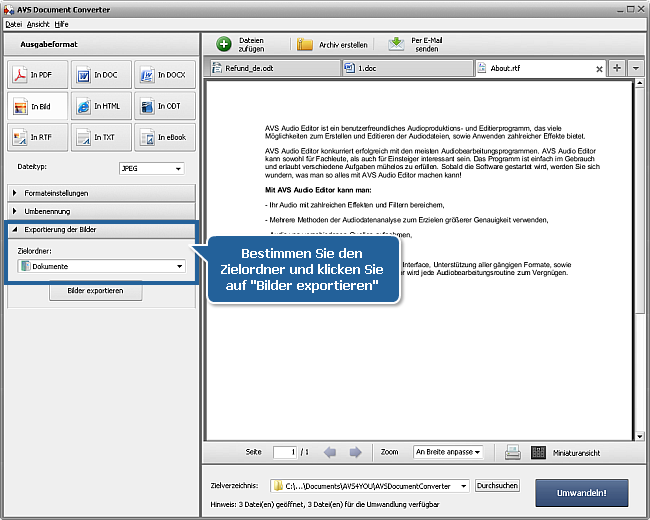Viewport: 650px width, 520px height.
Task: Pick the In eBook output format
Action: point(165,137)
